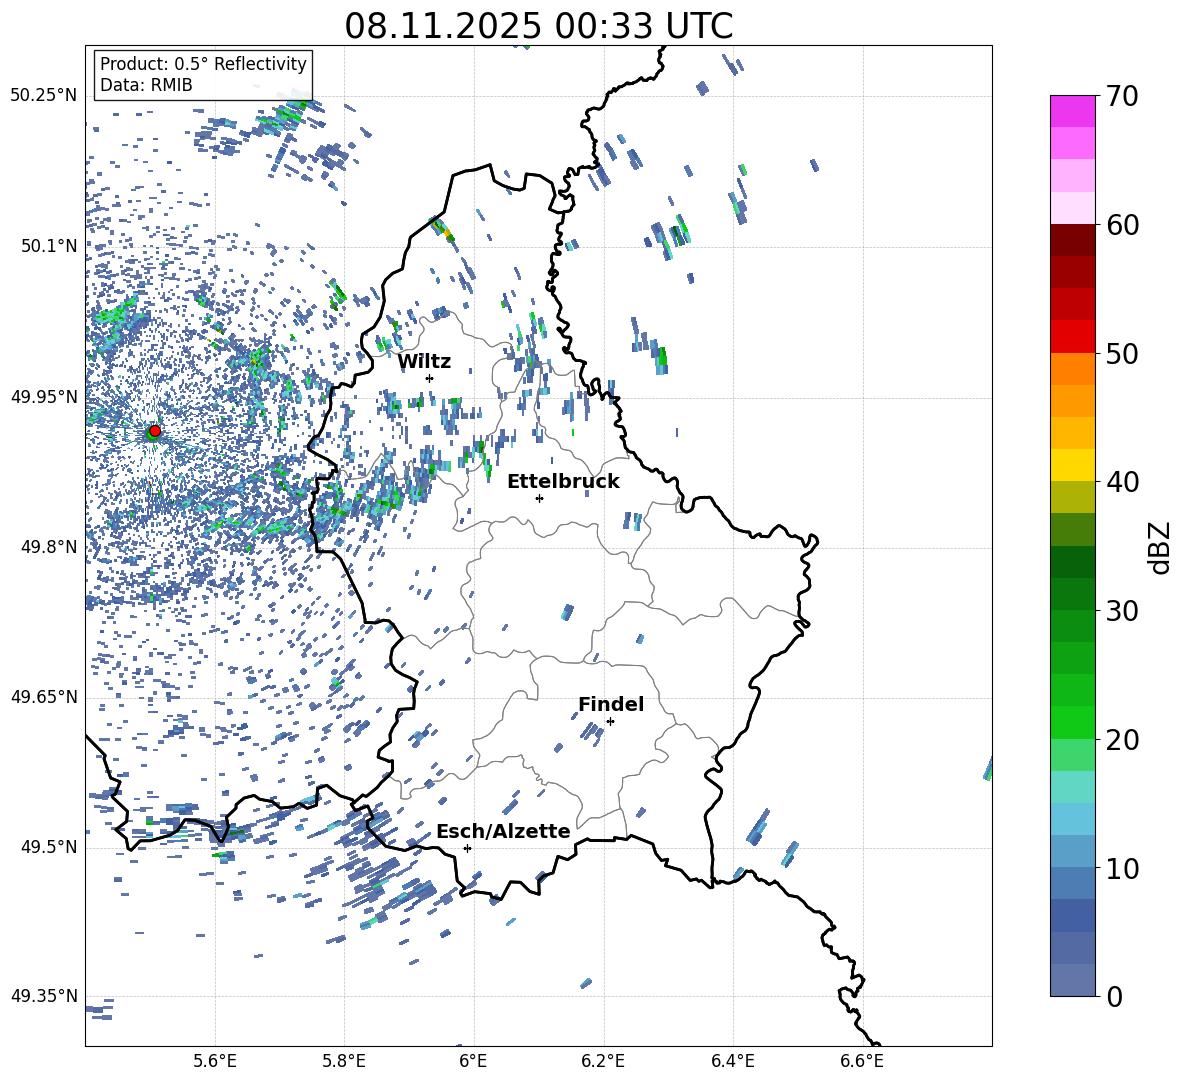Click the dBZ colorbar axis label
This screenshot has height=1081, width=1184.
pos(1160,546)
